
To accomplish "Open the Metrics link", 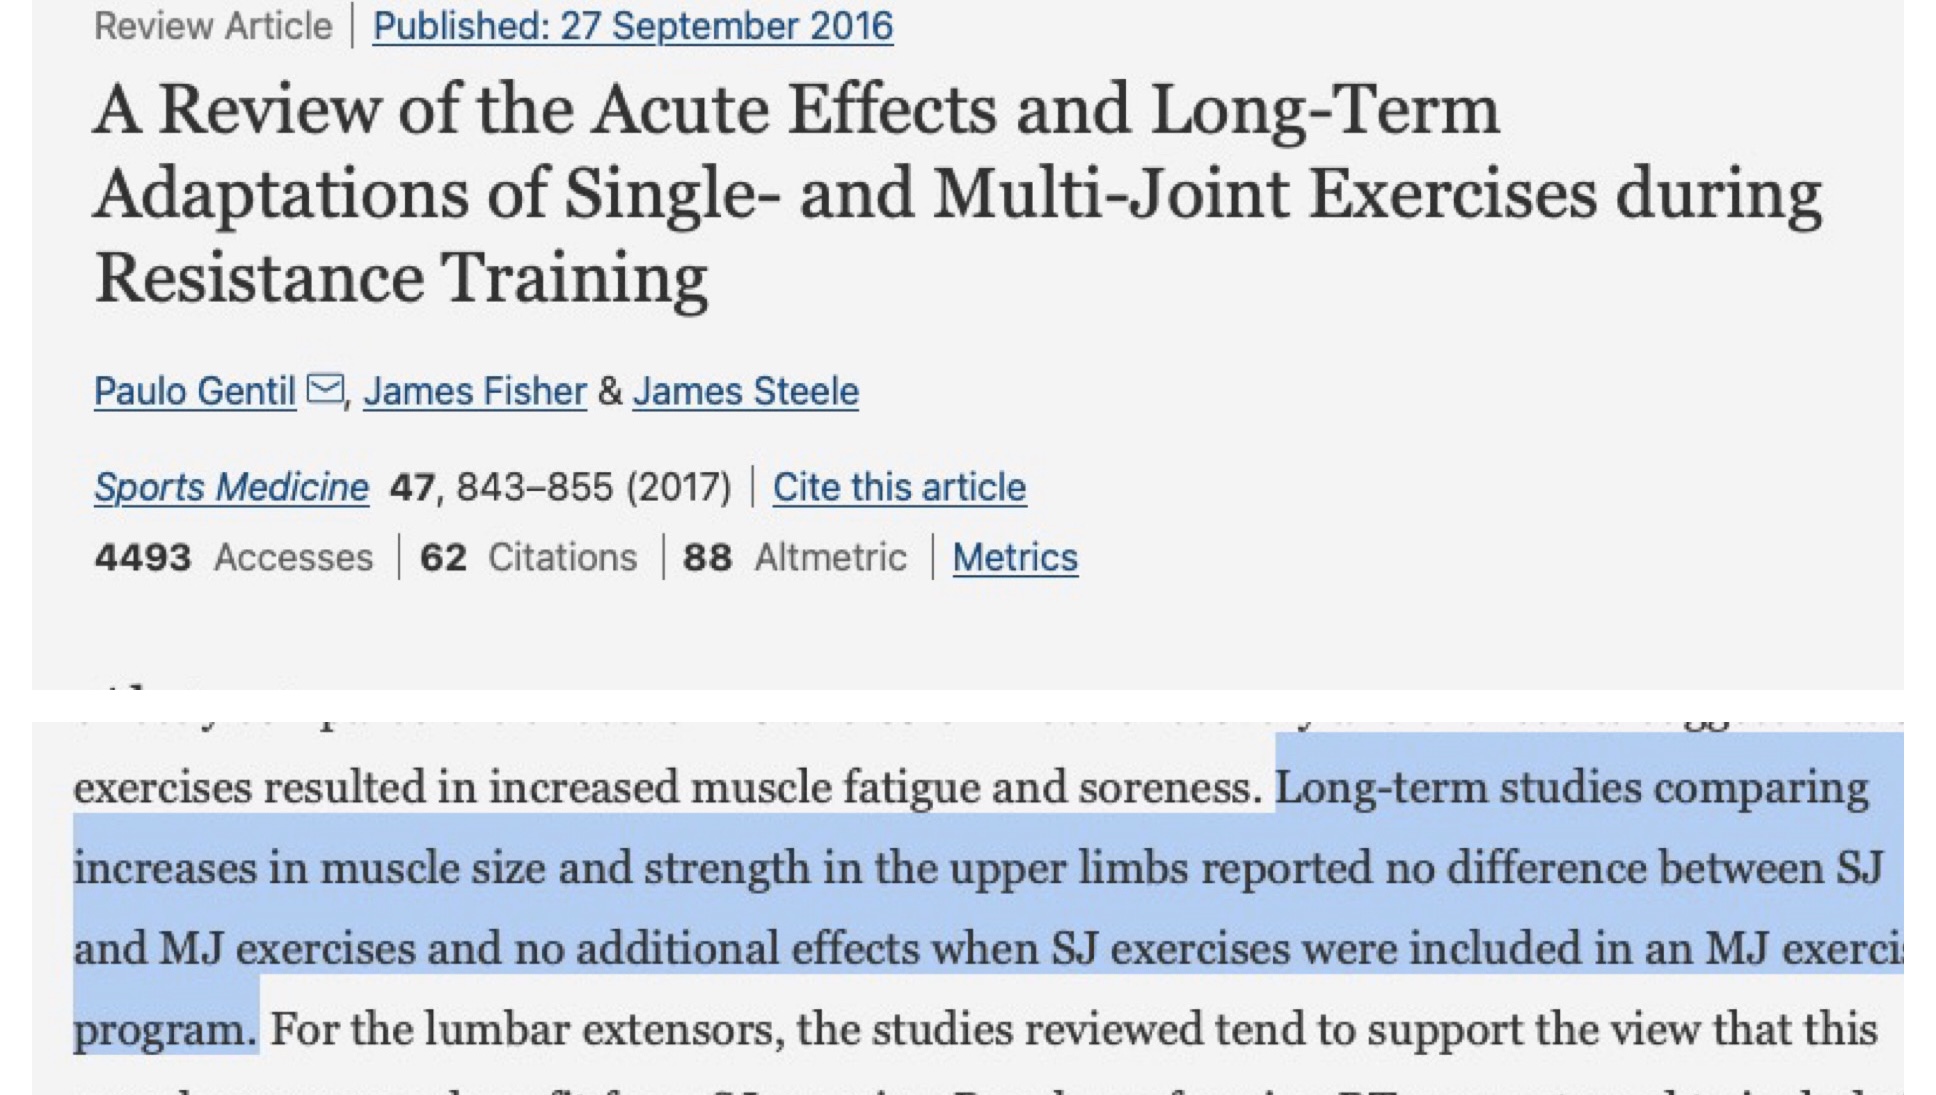I will [1014, 557].
